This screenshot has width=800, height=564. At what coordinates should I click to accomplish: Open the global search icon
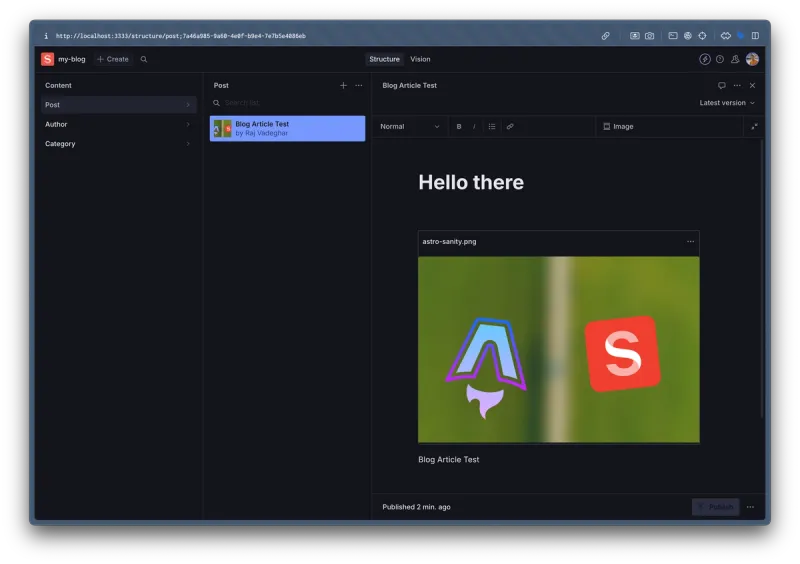(144, 59)
